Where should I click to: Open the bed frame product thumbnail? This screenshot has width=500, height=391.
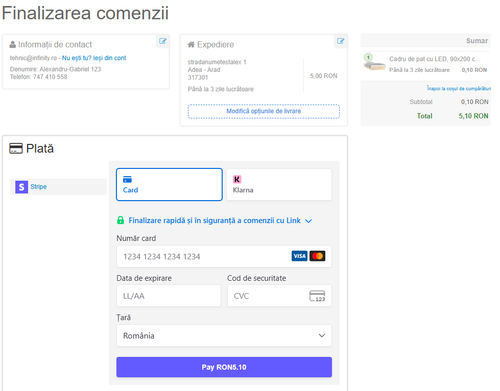coord(374,62)
